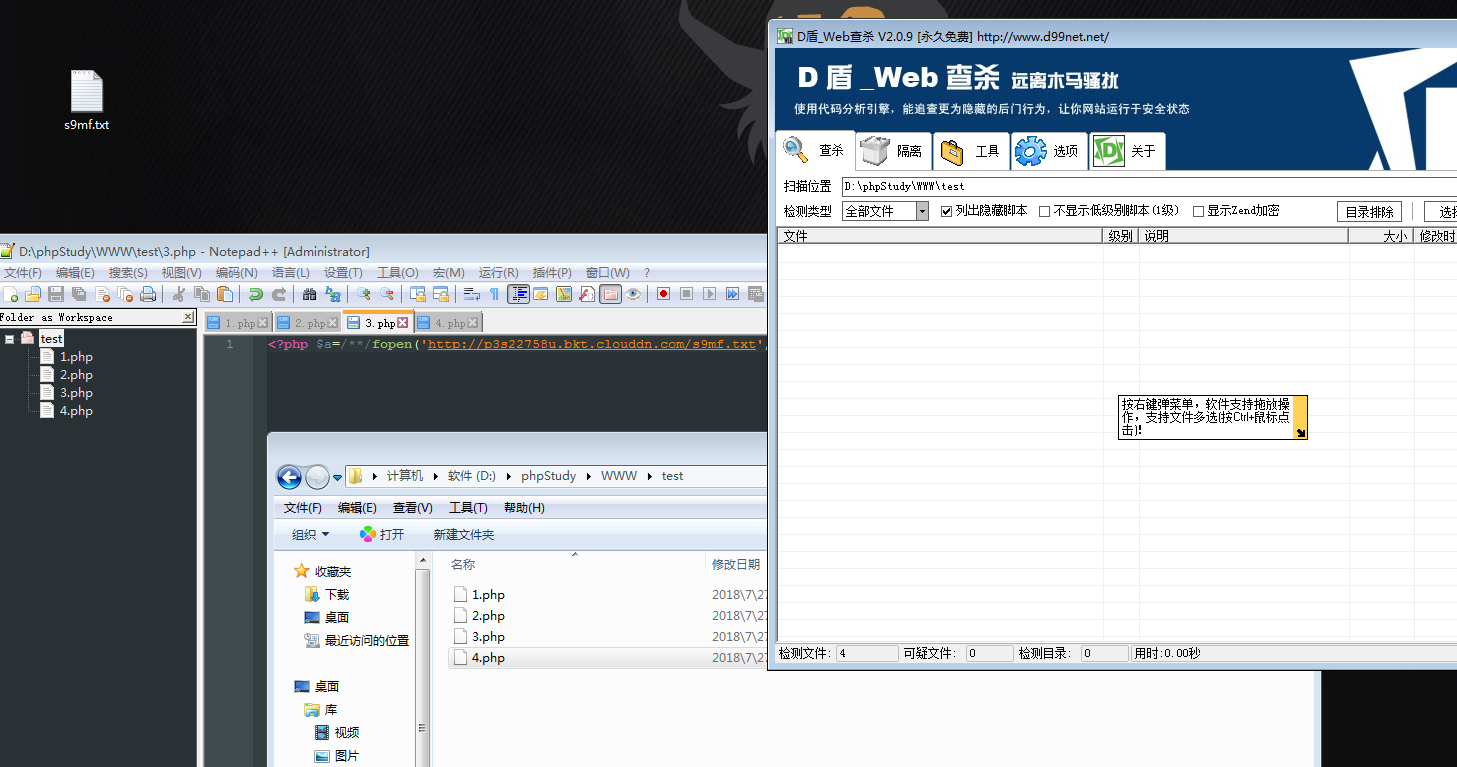Switch to the 1.php editor tab
Viewport: 1457px width, 767px height.
pyautogui.click(x=239, y=323)
